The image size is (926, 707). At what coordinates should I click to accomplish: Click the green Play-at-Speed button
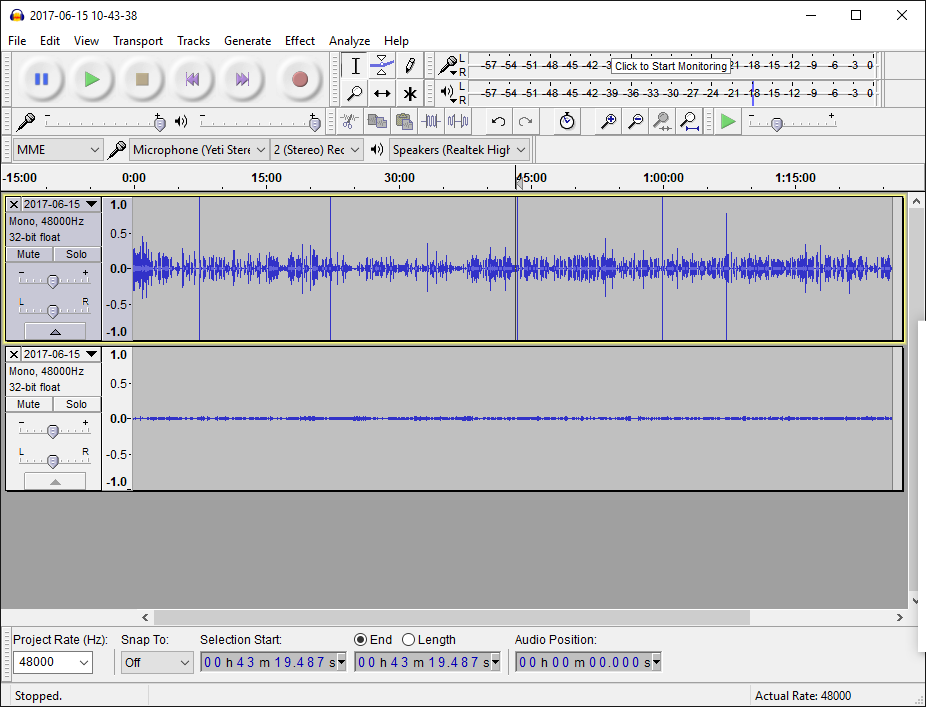pyautogui.click(x=728, y=122)
